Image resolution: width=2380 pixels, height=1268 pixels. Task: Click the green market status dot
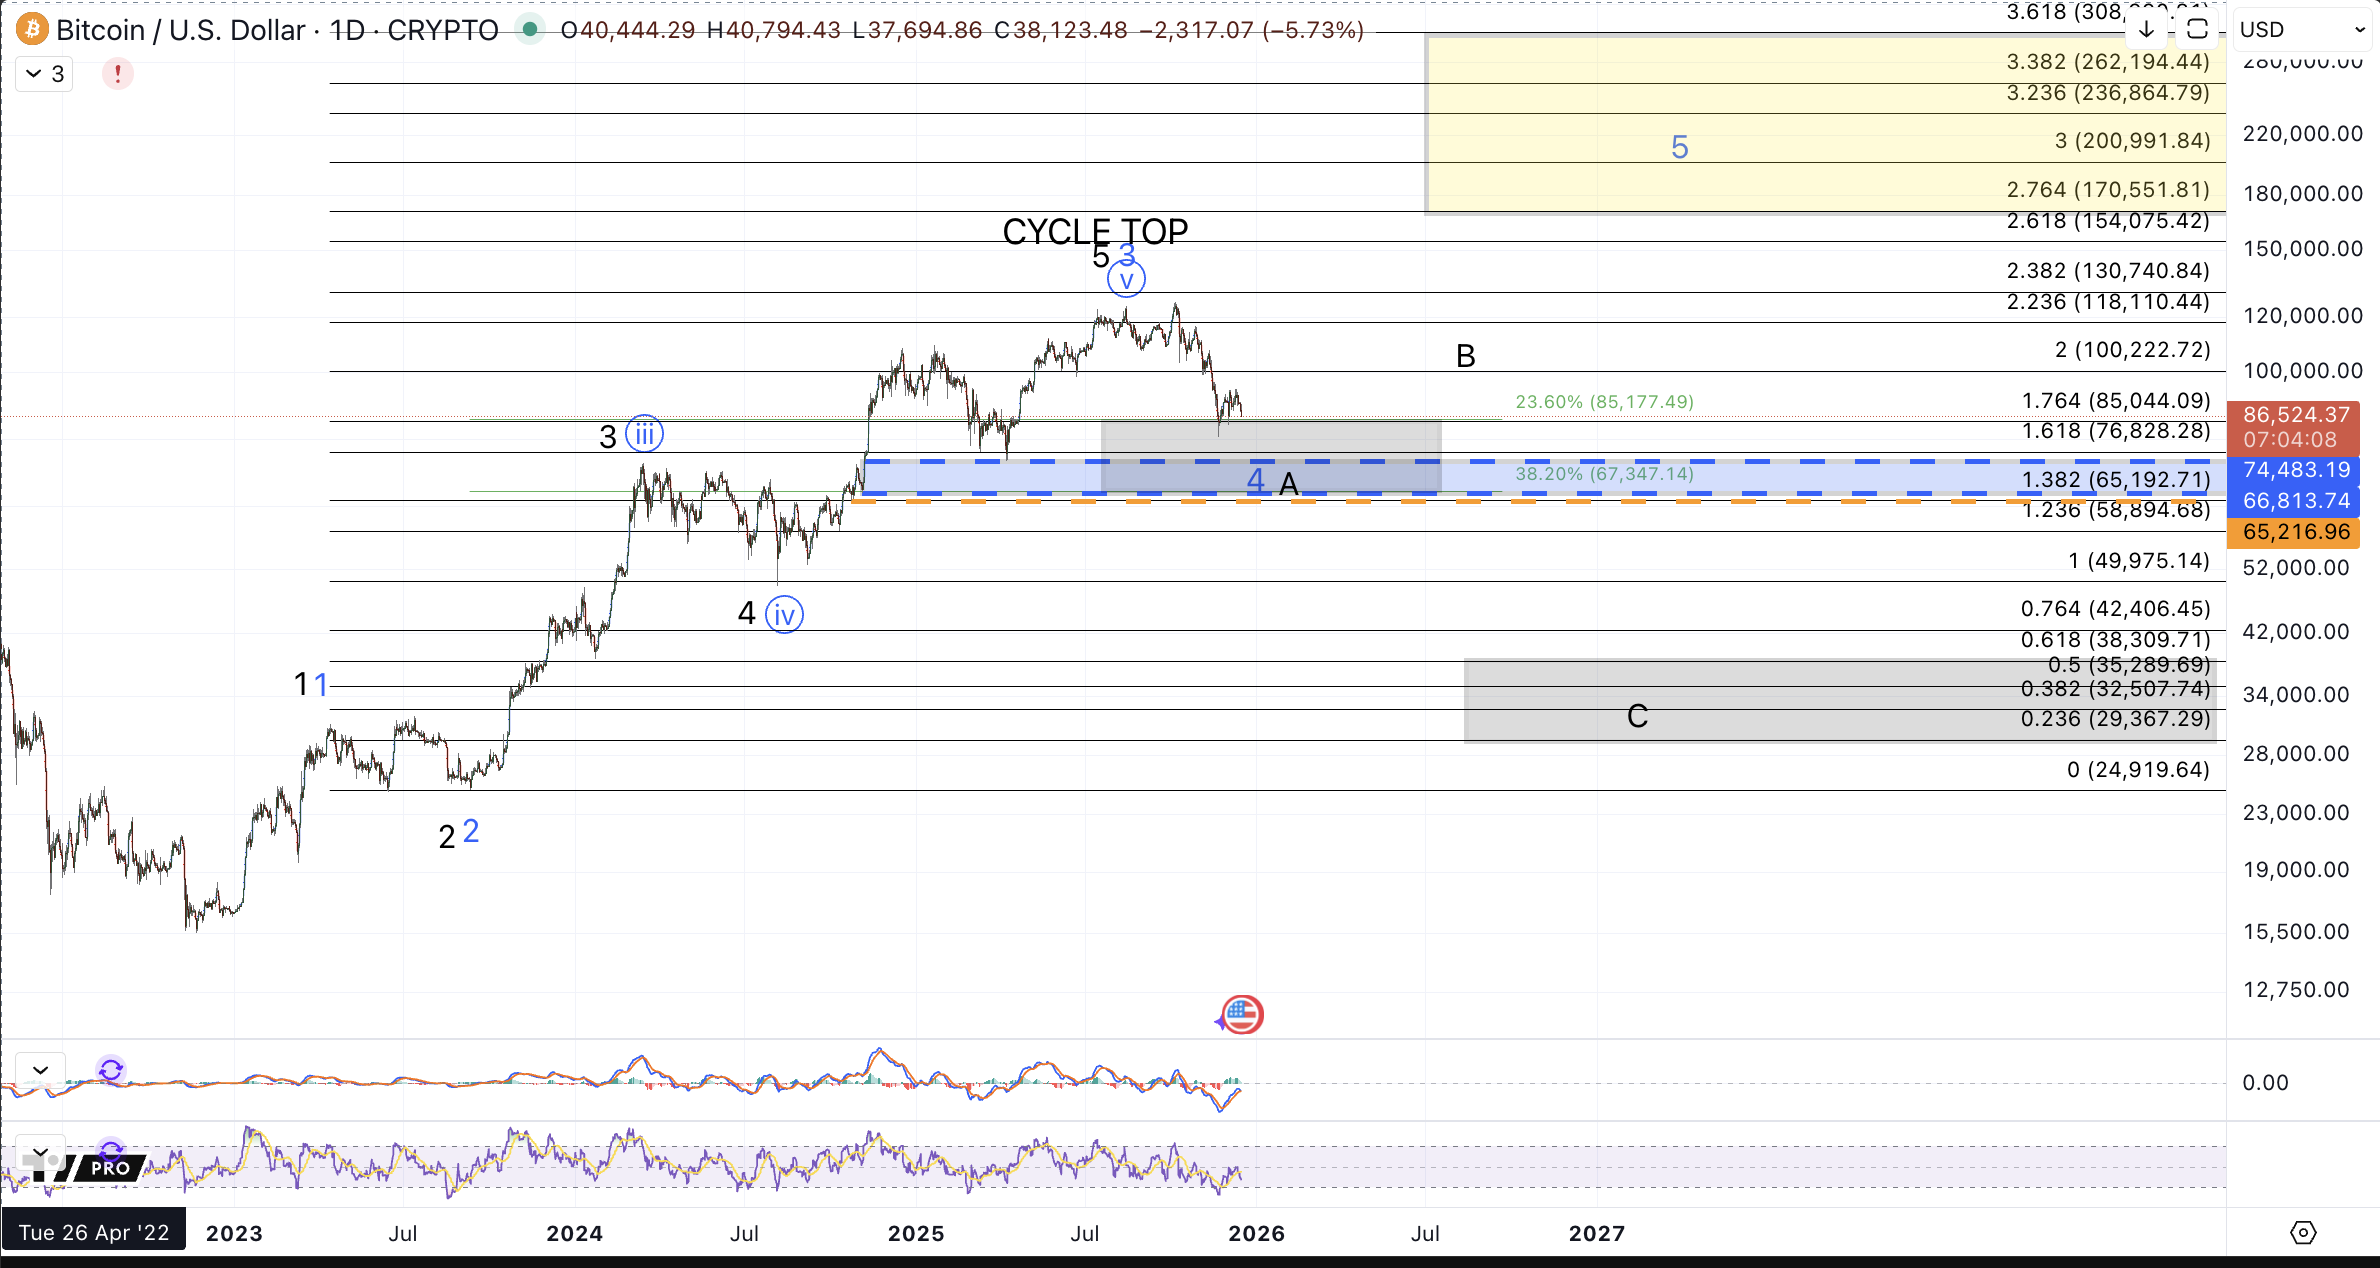coord(530,30)
